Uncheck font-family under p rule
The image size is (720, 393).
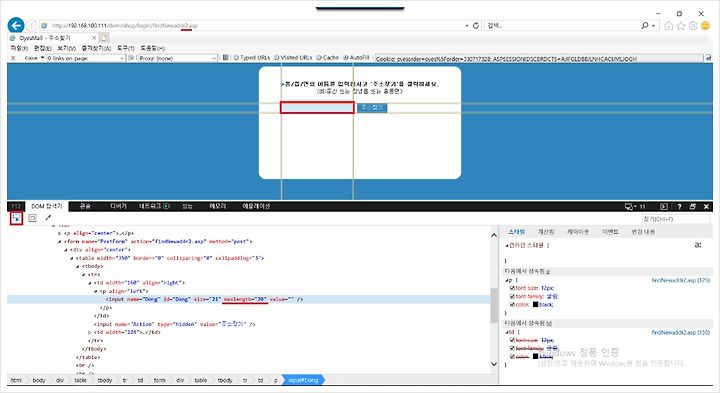click(512, 297)
